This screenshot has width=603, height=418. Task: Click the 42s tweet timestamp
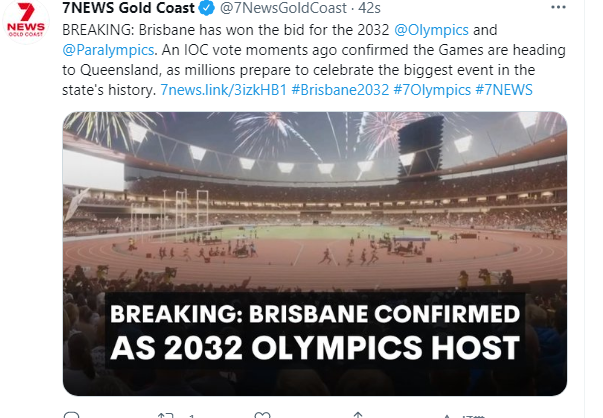coord(370,8)
